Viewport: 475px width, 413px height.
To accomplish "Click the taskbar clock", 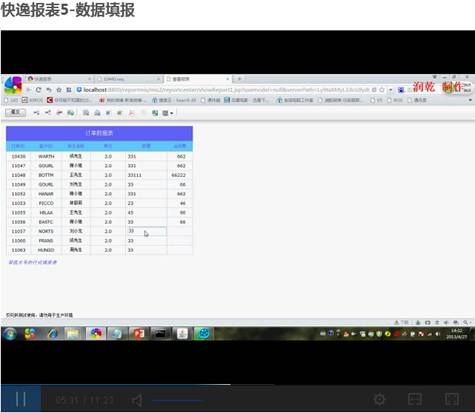I will (457, 334).
